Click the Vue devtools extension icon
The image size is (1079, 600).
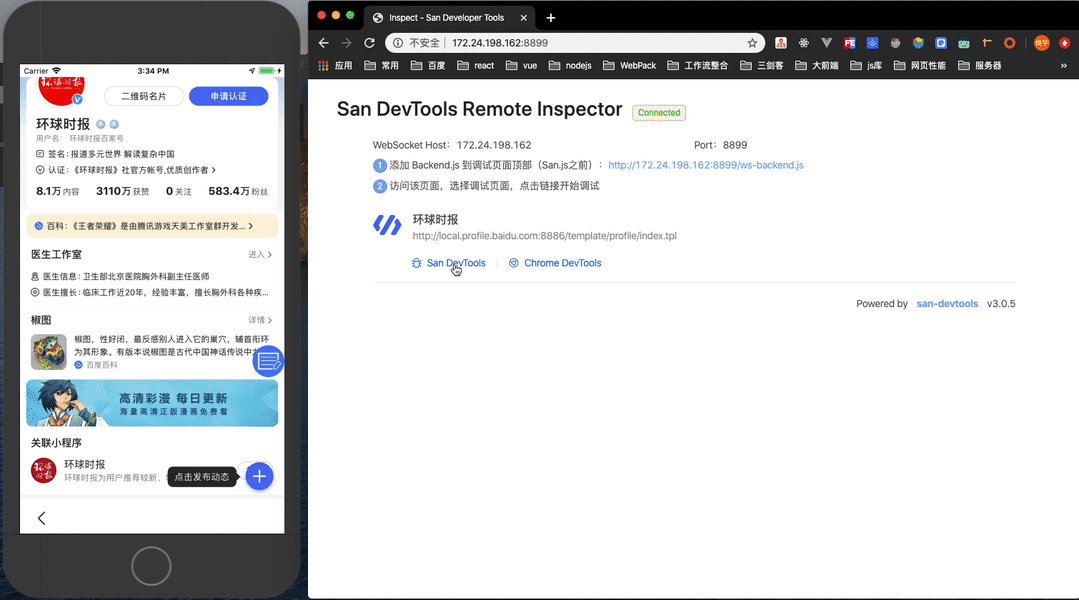coord(826,43)
